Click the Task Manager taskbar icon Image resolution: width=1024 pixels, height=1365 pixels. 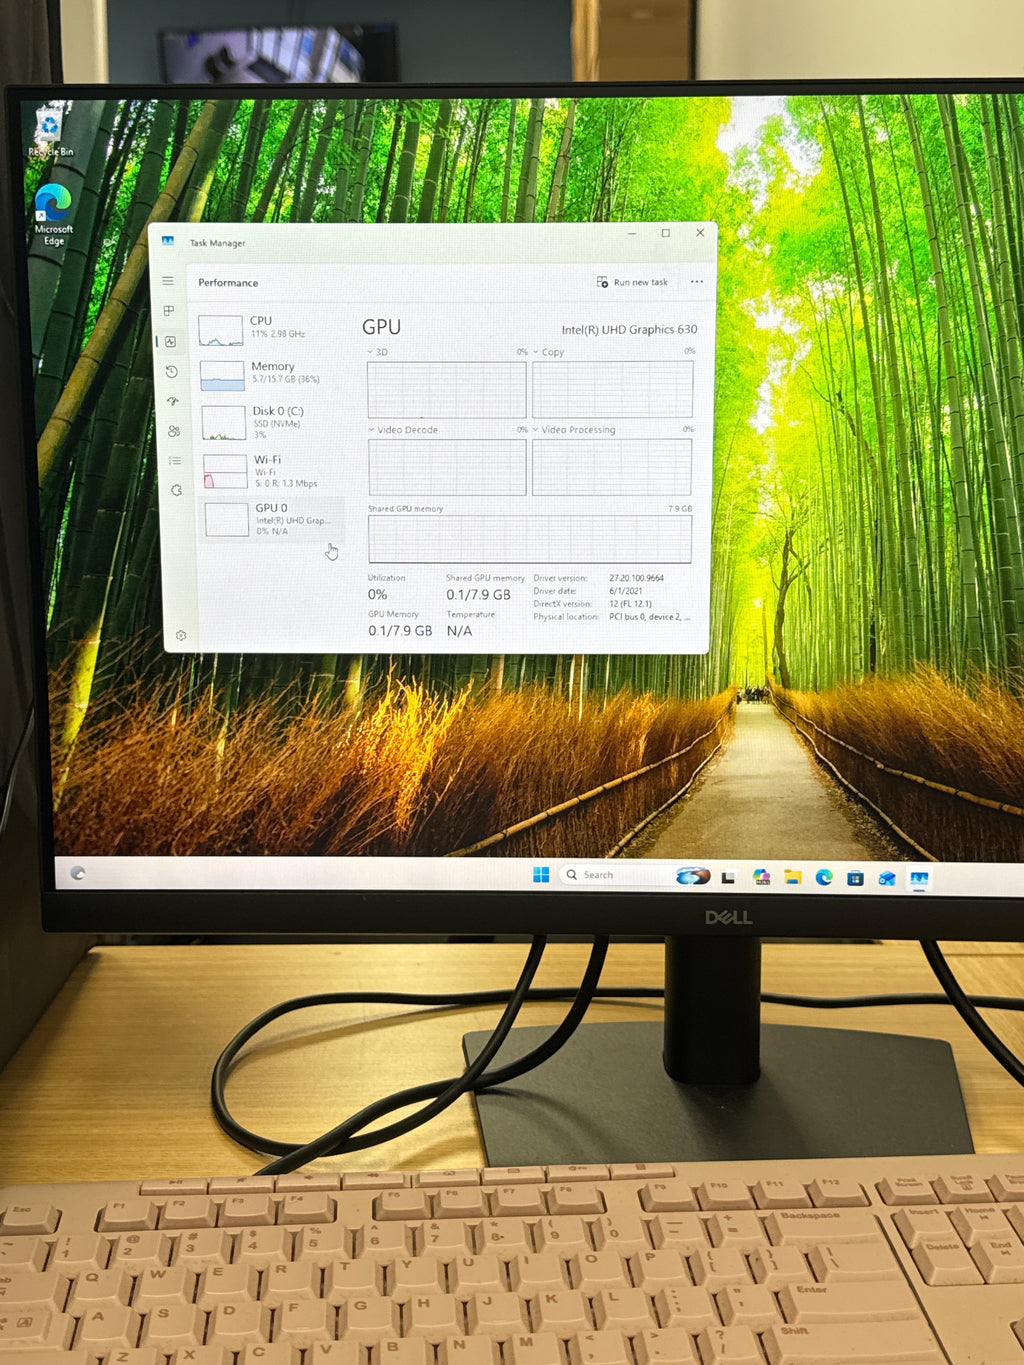click(x=919, y=879)
